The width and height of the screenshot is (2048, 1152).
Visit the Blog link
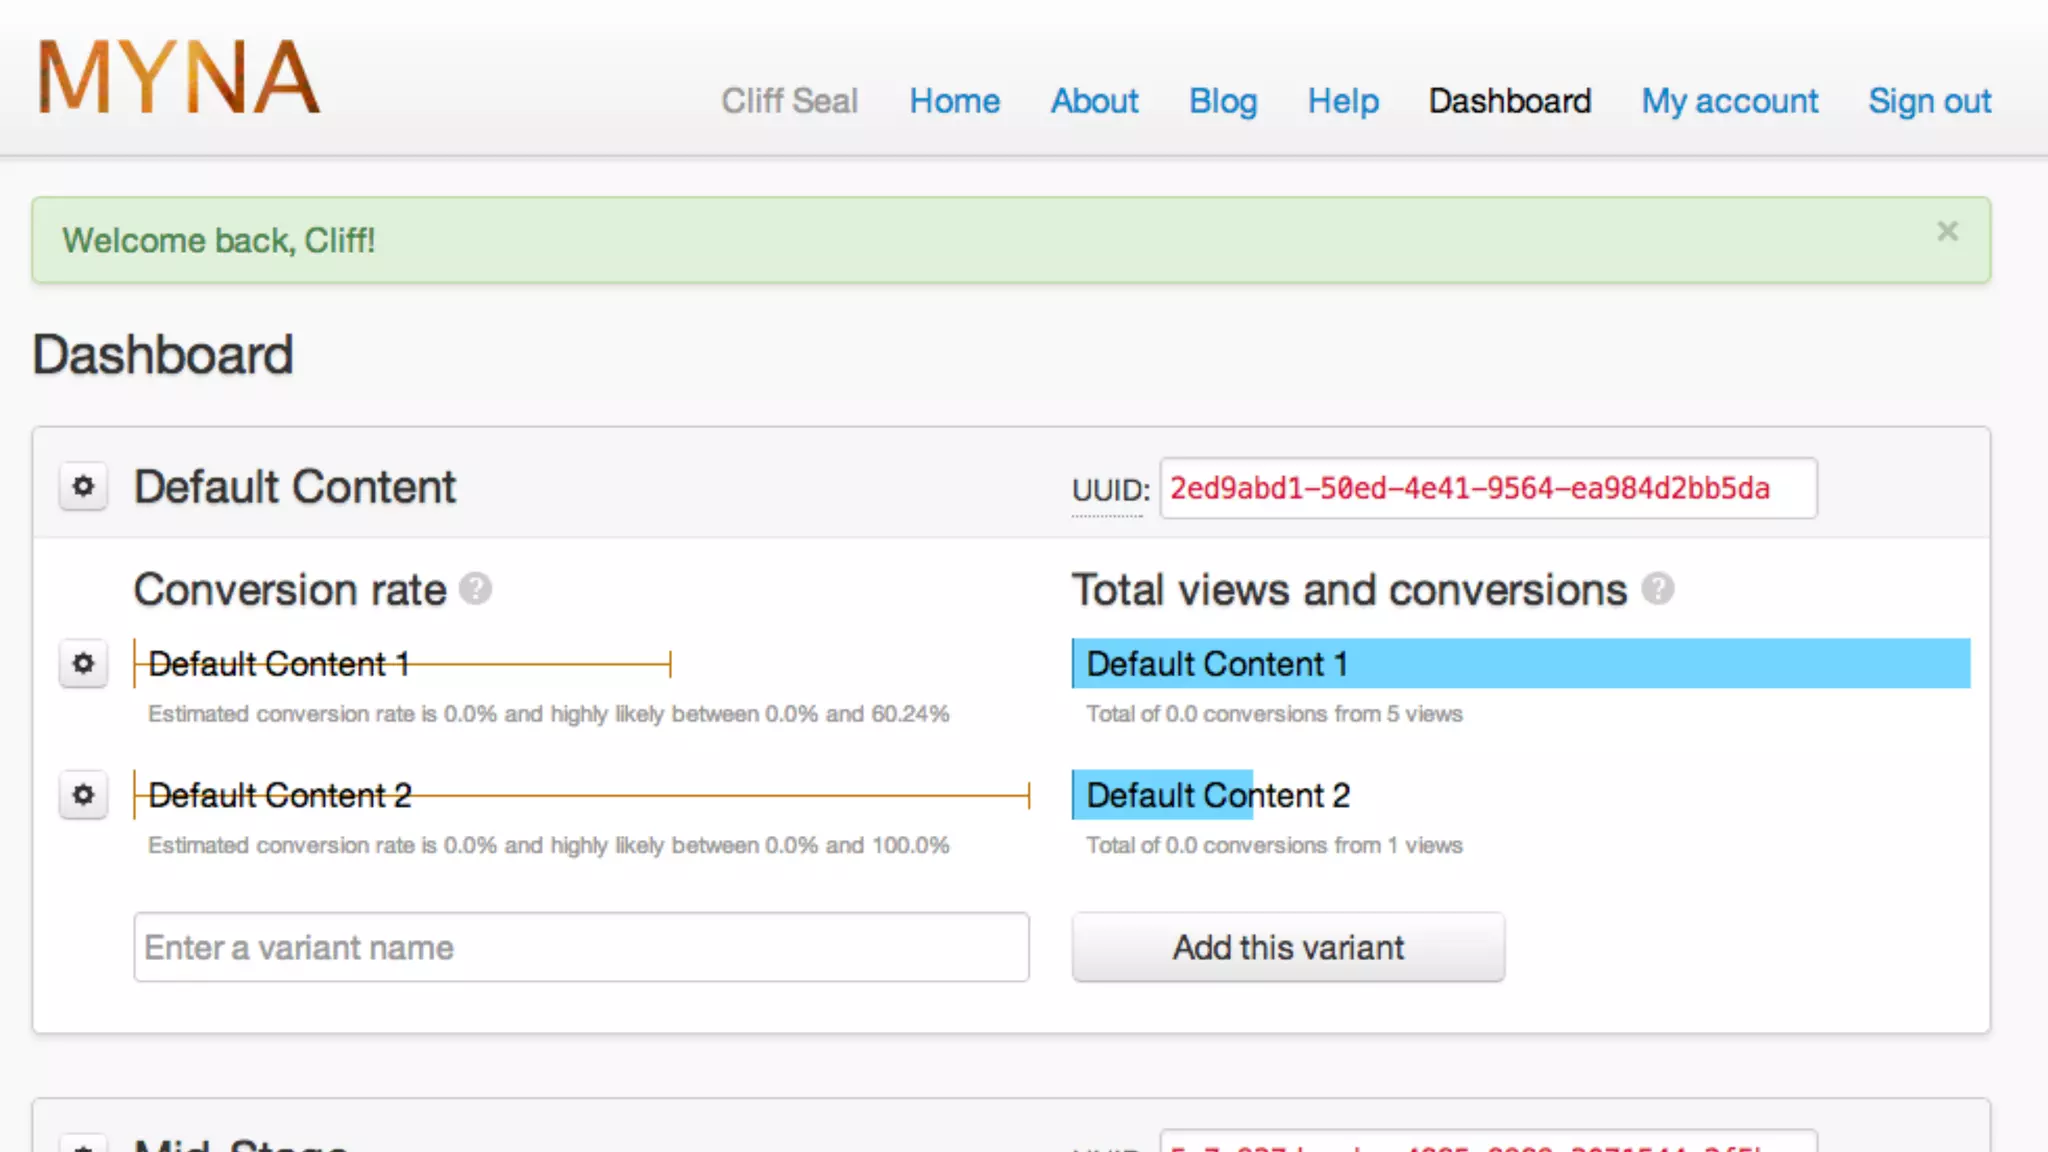tap(1222, 101)
